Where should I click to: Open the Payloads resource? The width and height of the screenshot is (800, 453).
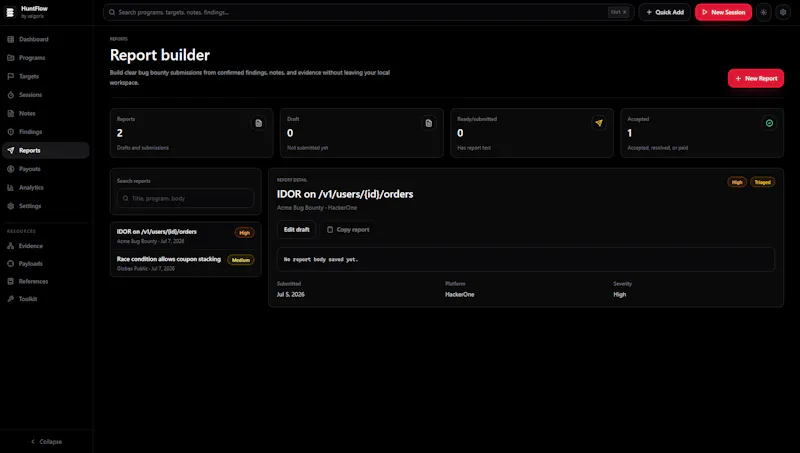[46, 264]
